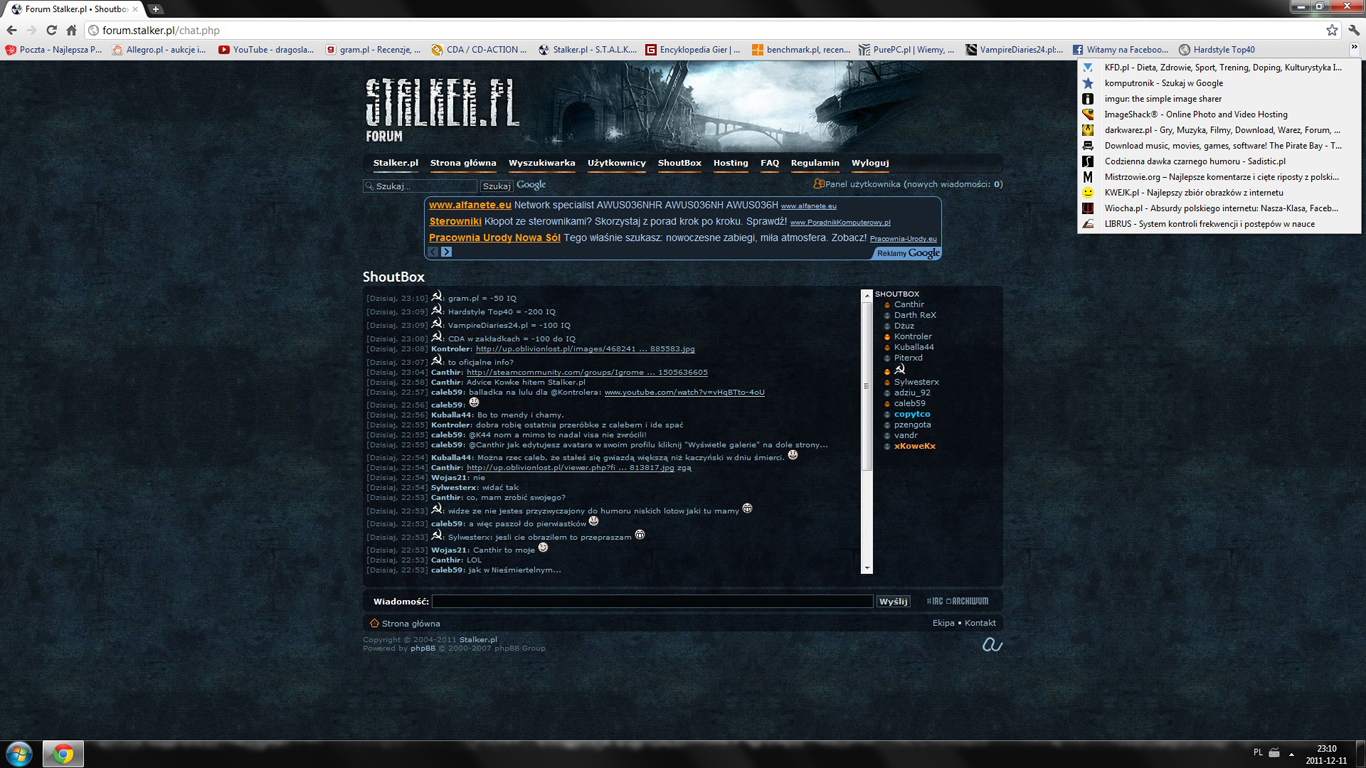Click the Ekipa footer link

point(943,623)
